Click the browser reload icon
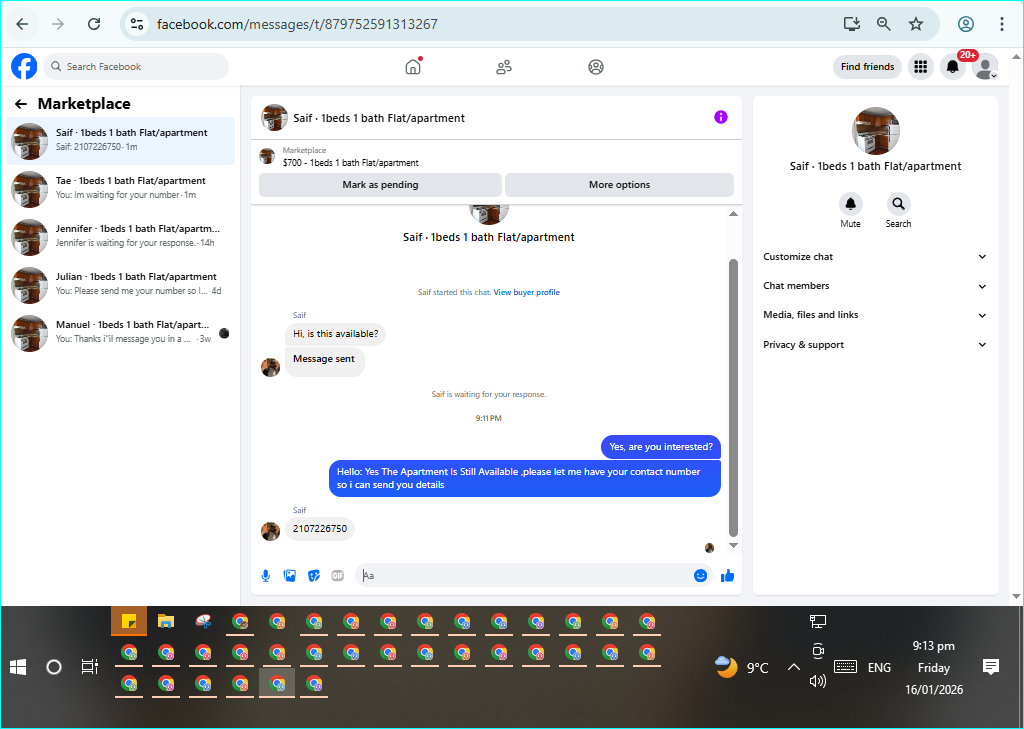 pos(94,24)
